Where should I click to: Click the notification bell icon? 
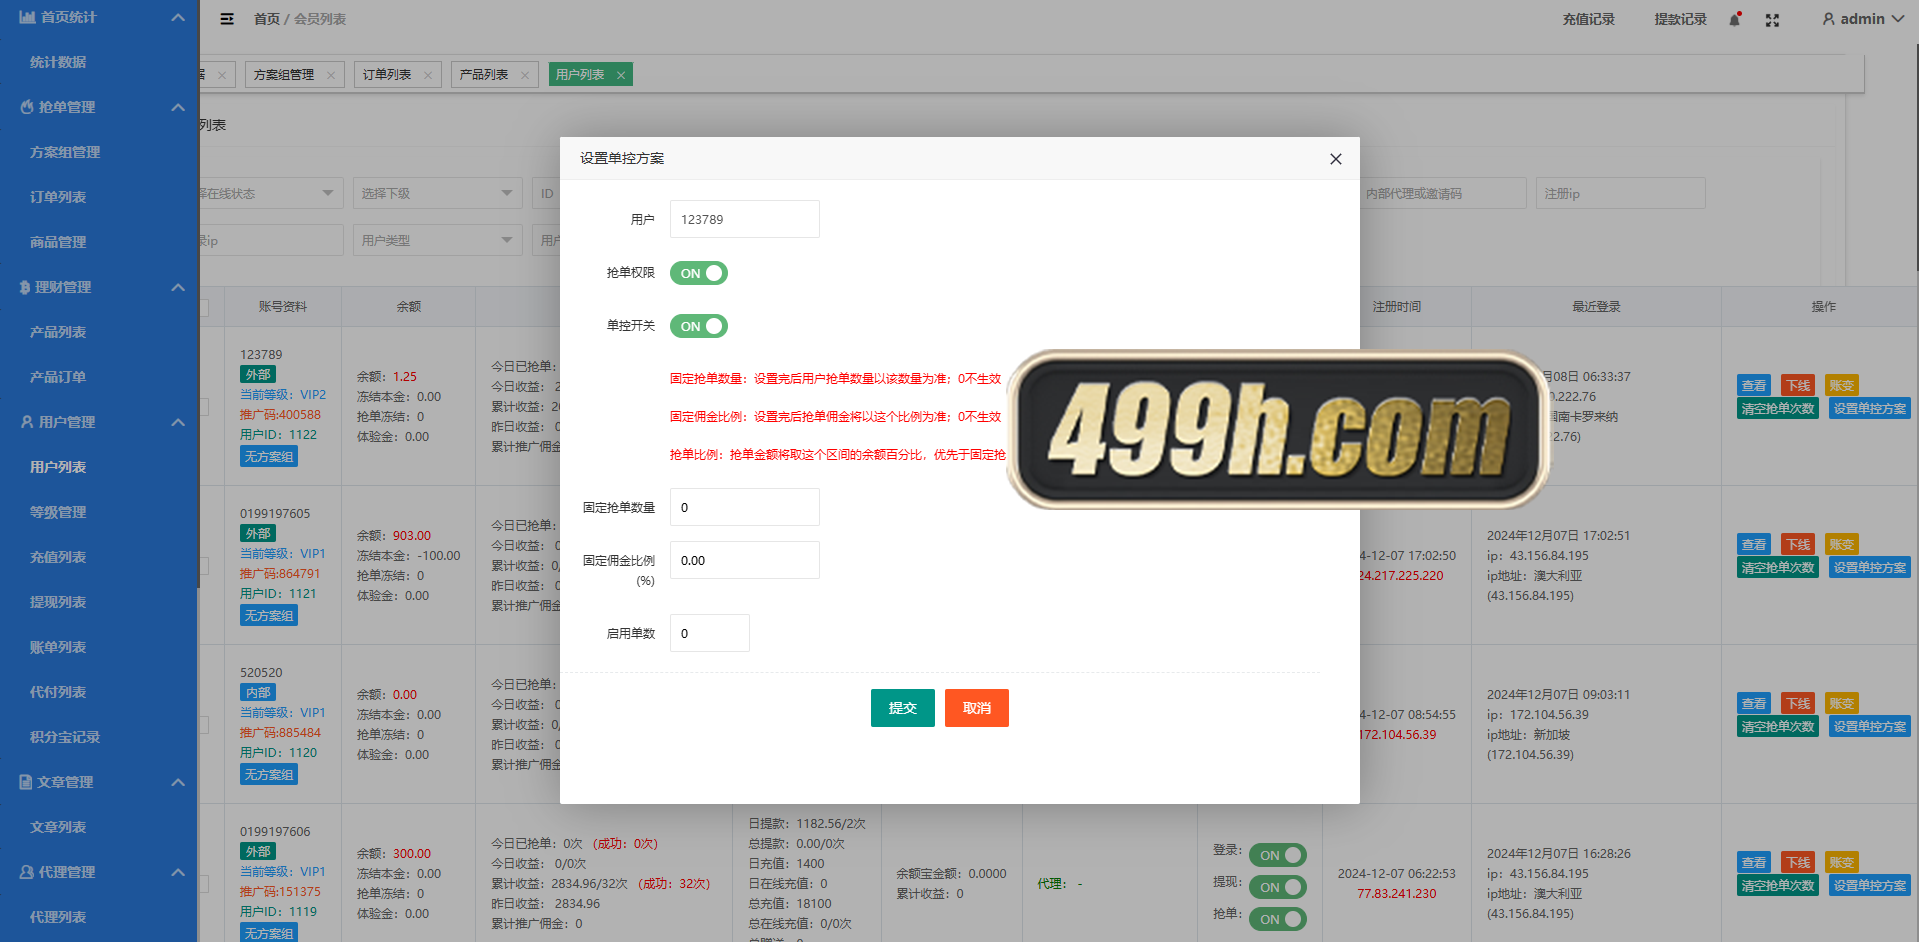[1735, 20]
